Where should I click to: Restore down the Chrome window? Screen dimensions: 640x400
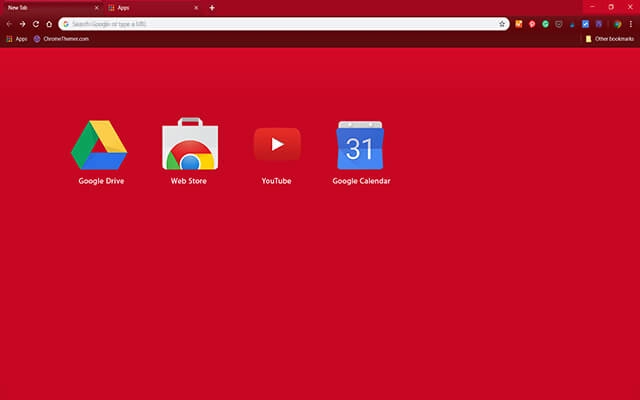pyautogui.click(x=611, y=7)
